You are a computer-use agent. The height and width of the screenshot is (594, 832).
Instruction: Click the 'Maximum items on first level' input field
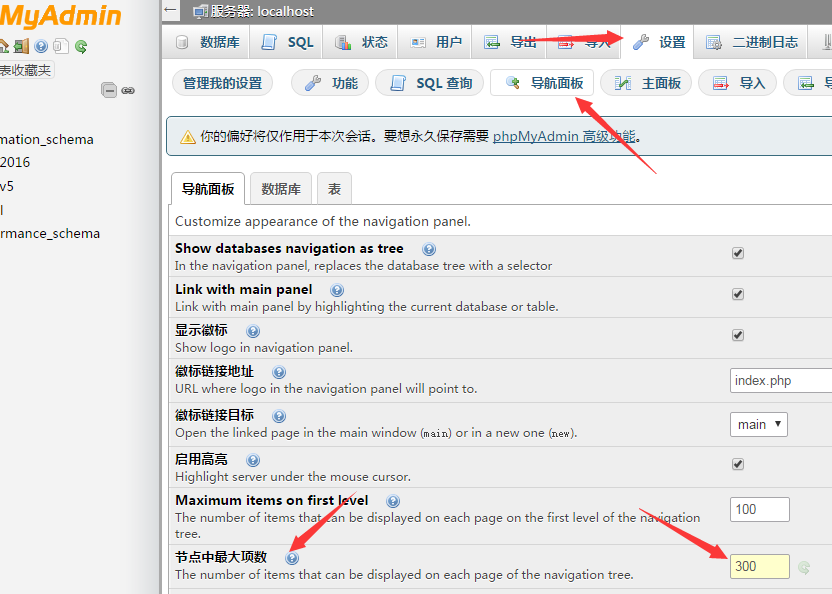(x=759, y=509)
